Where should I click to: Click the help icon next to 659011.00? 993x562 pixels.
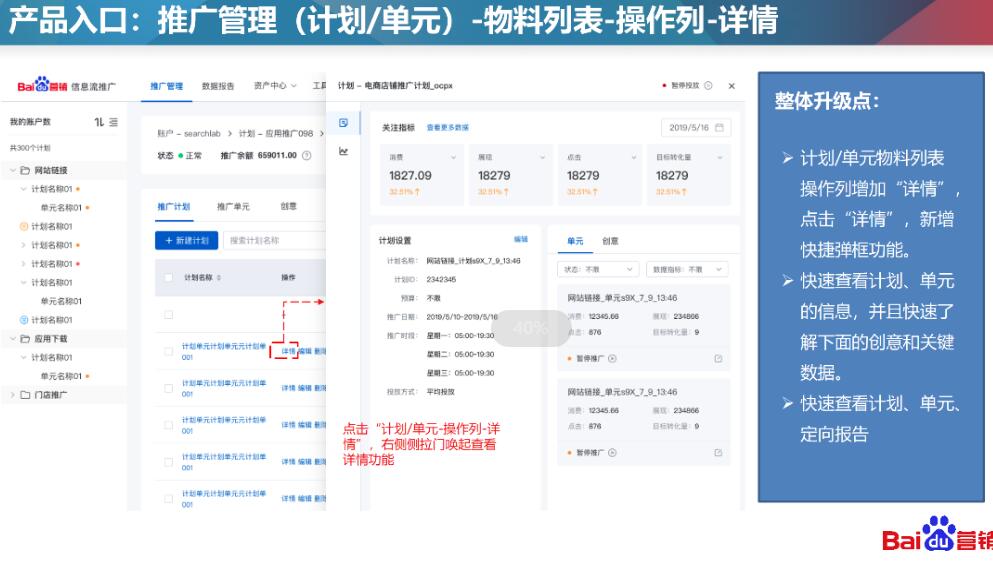pyautogui.click(x=307, y=156)
